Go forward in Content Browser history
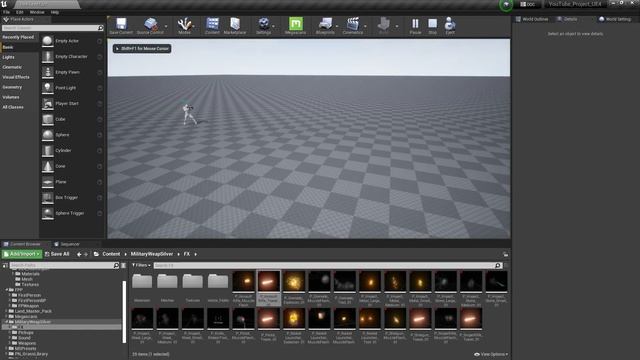This screenshot has height=360, width=640. click(x=86, y=254)
